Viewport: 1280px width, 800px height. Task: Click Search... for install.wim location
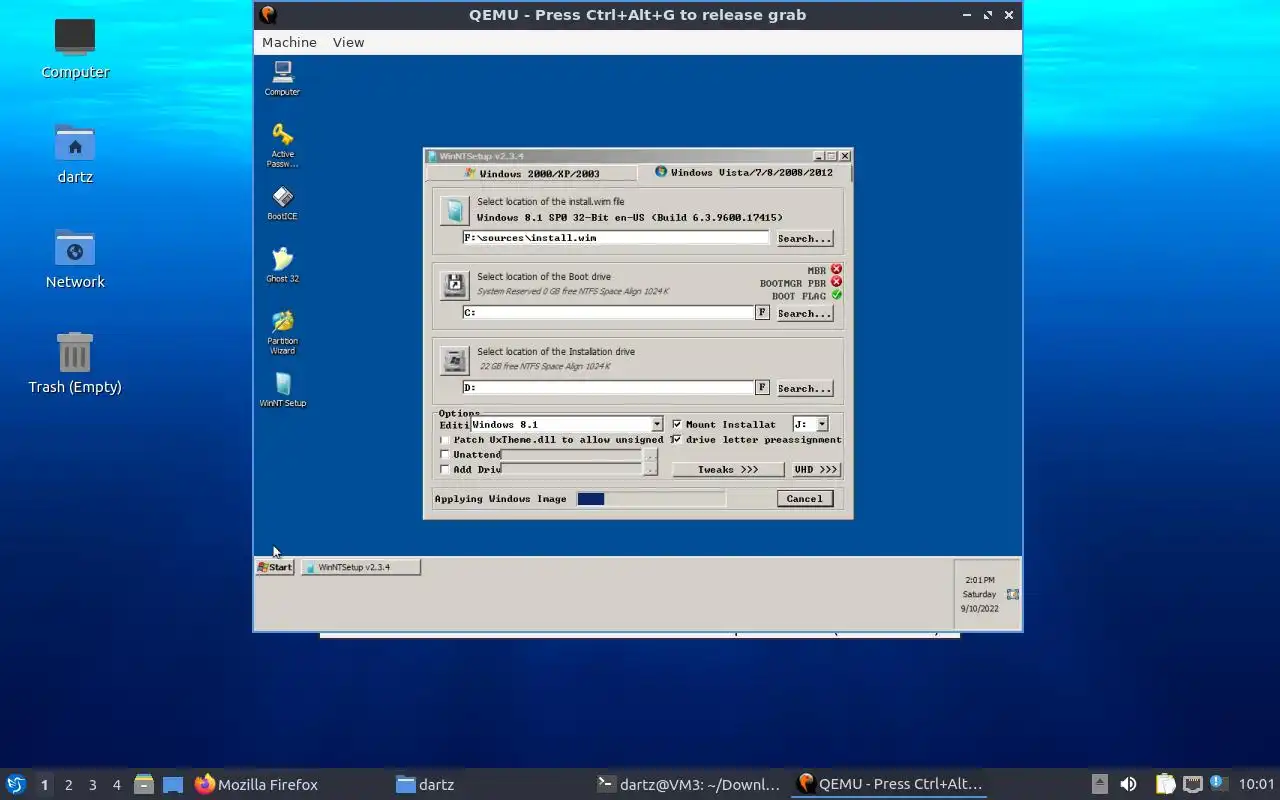804,238
